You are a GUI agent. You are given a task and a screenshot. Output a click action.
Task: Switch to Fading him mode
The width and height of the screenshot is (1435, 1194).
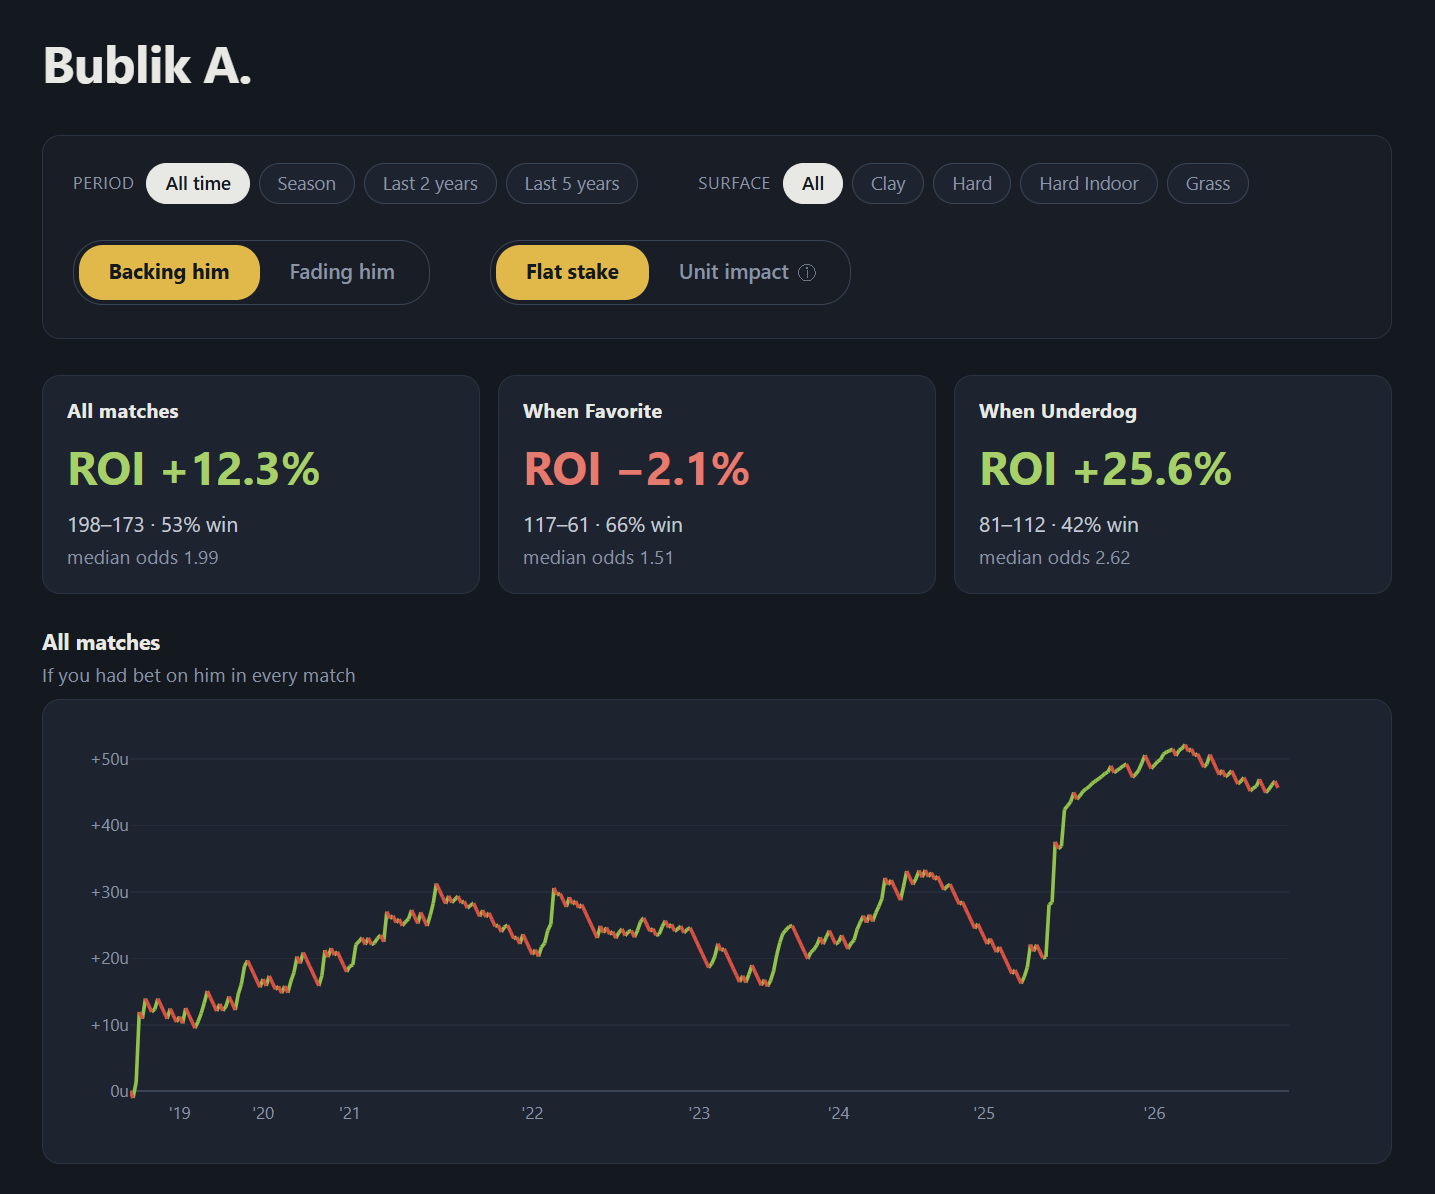342,272
